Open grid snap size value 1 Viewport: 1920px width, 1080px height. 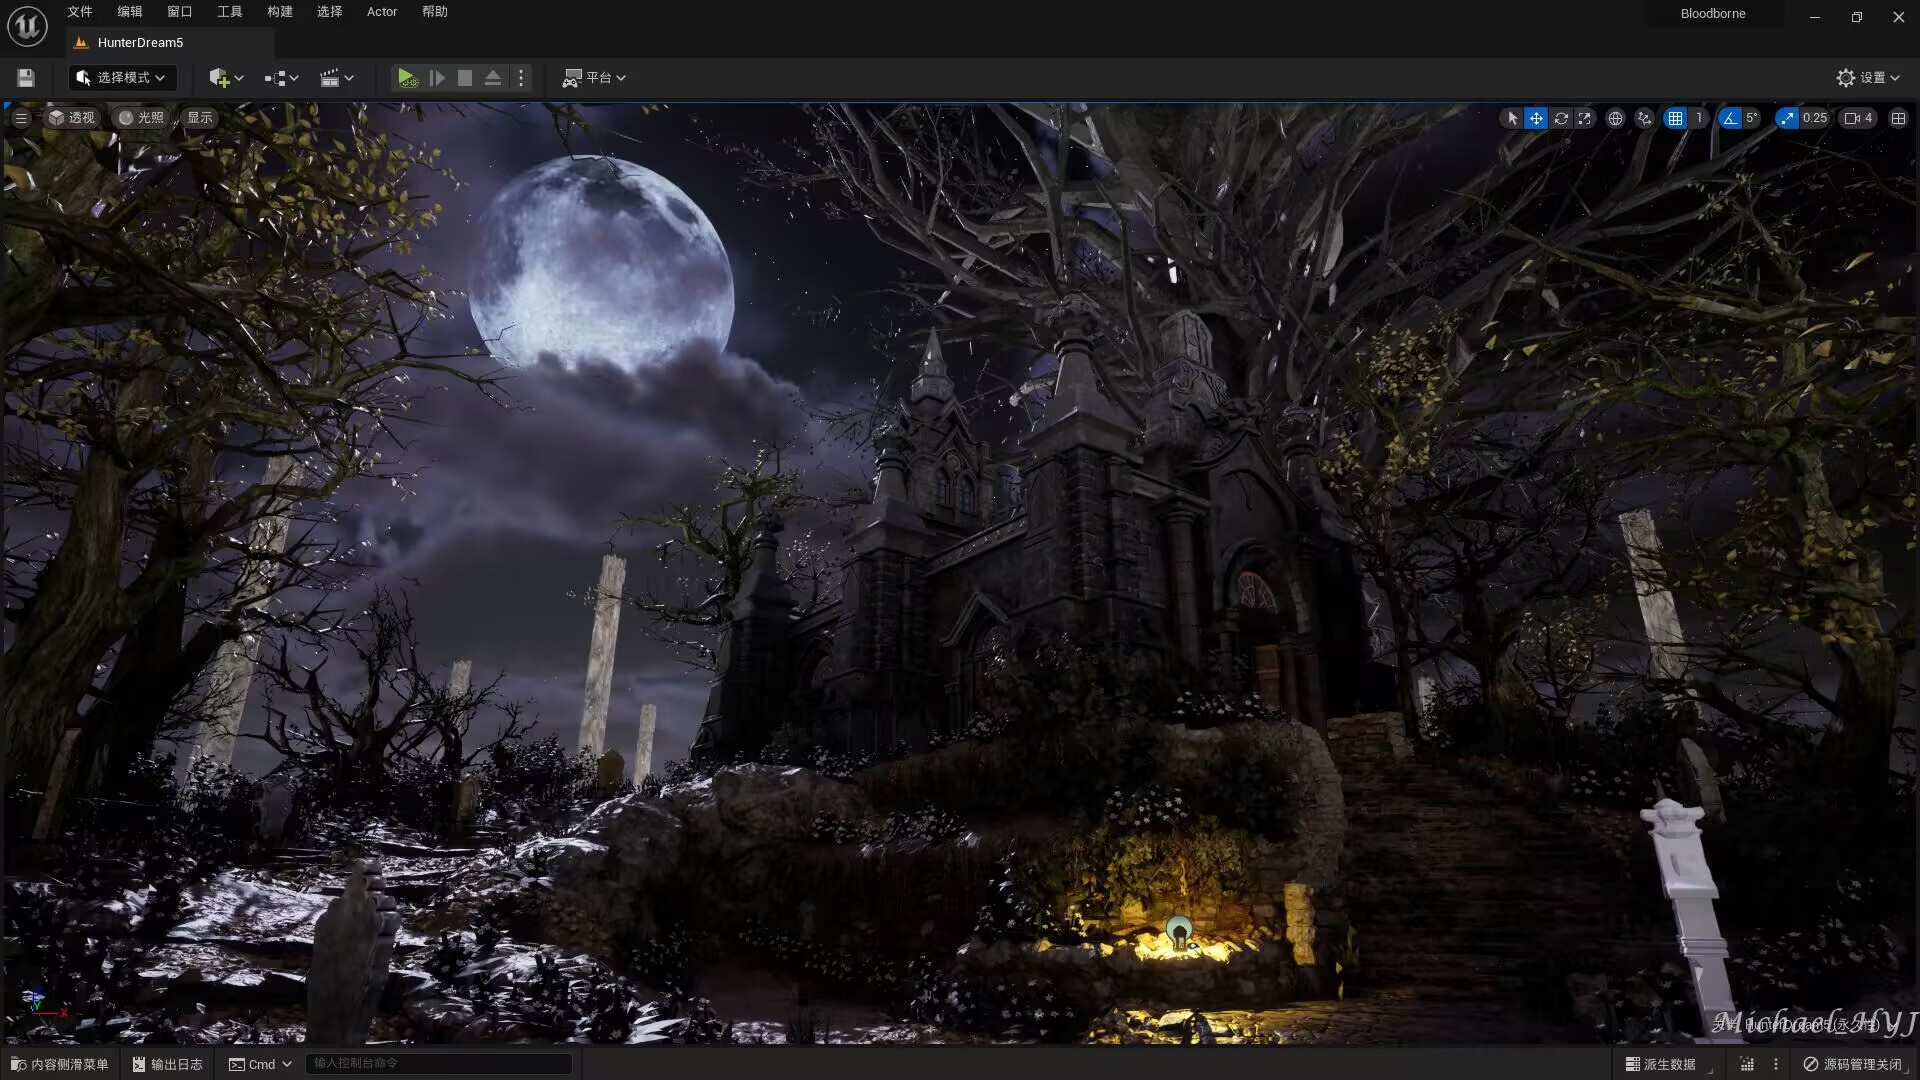click(x=1699, y=118)
